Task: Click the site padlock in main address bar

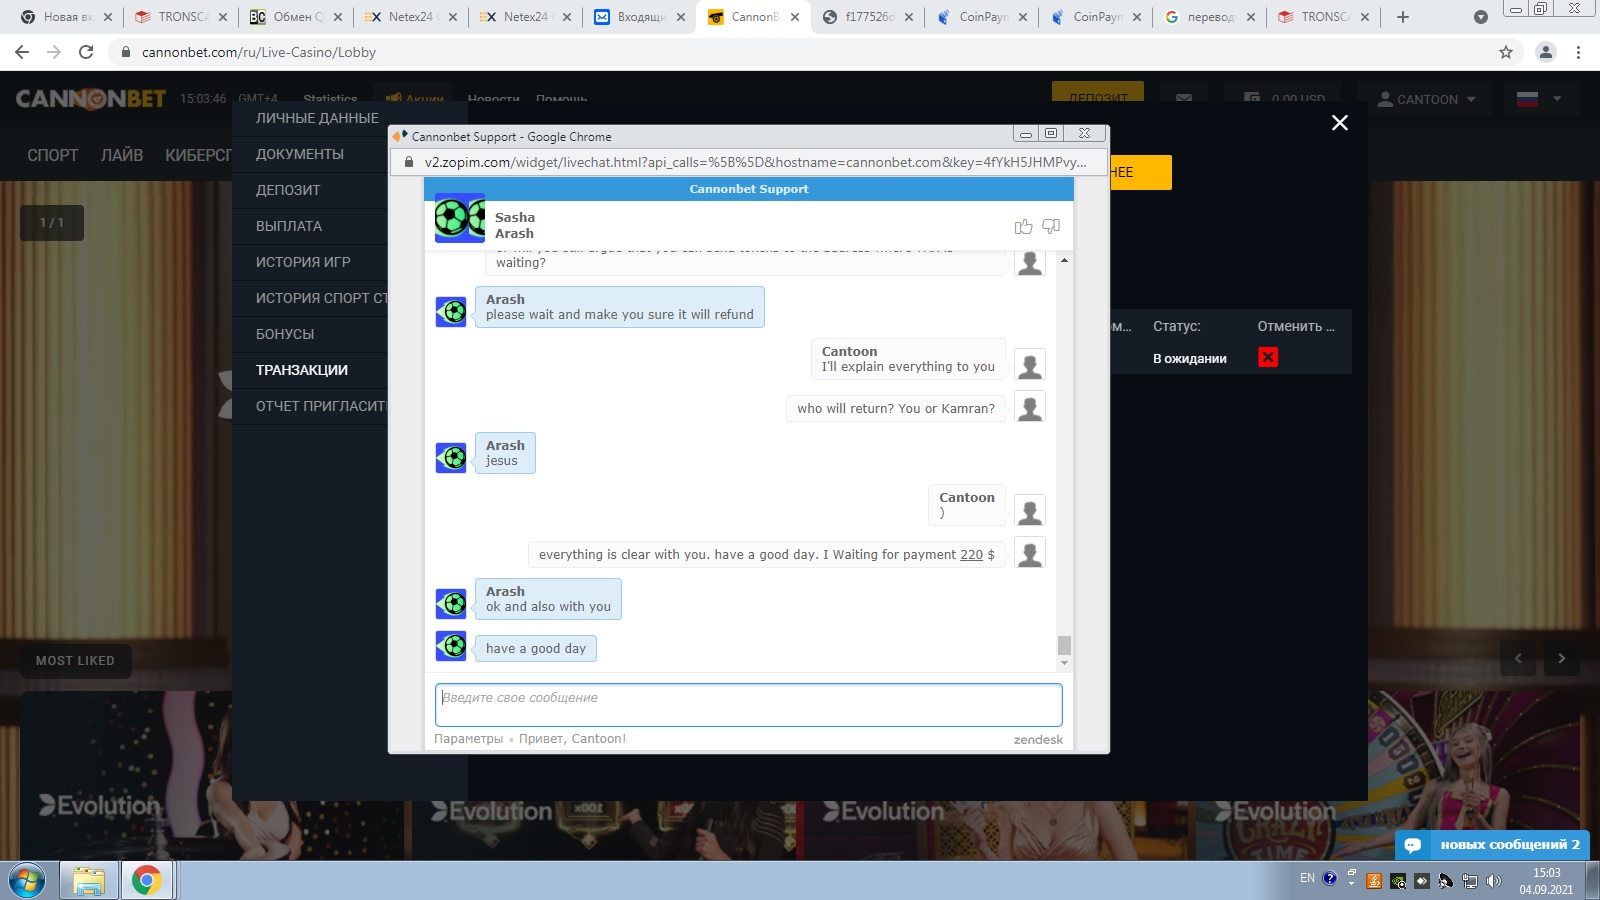Action: pos(126,52)
